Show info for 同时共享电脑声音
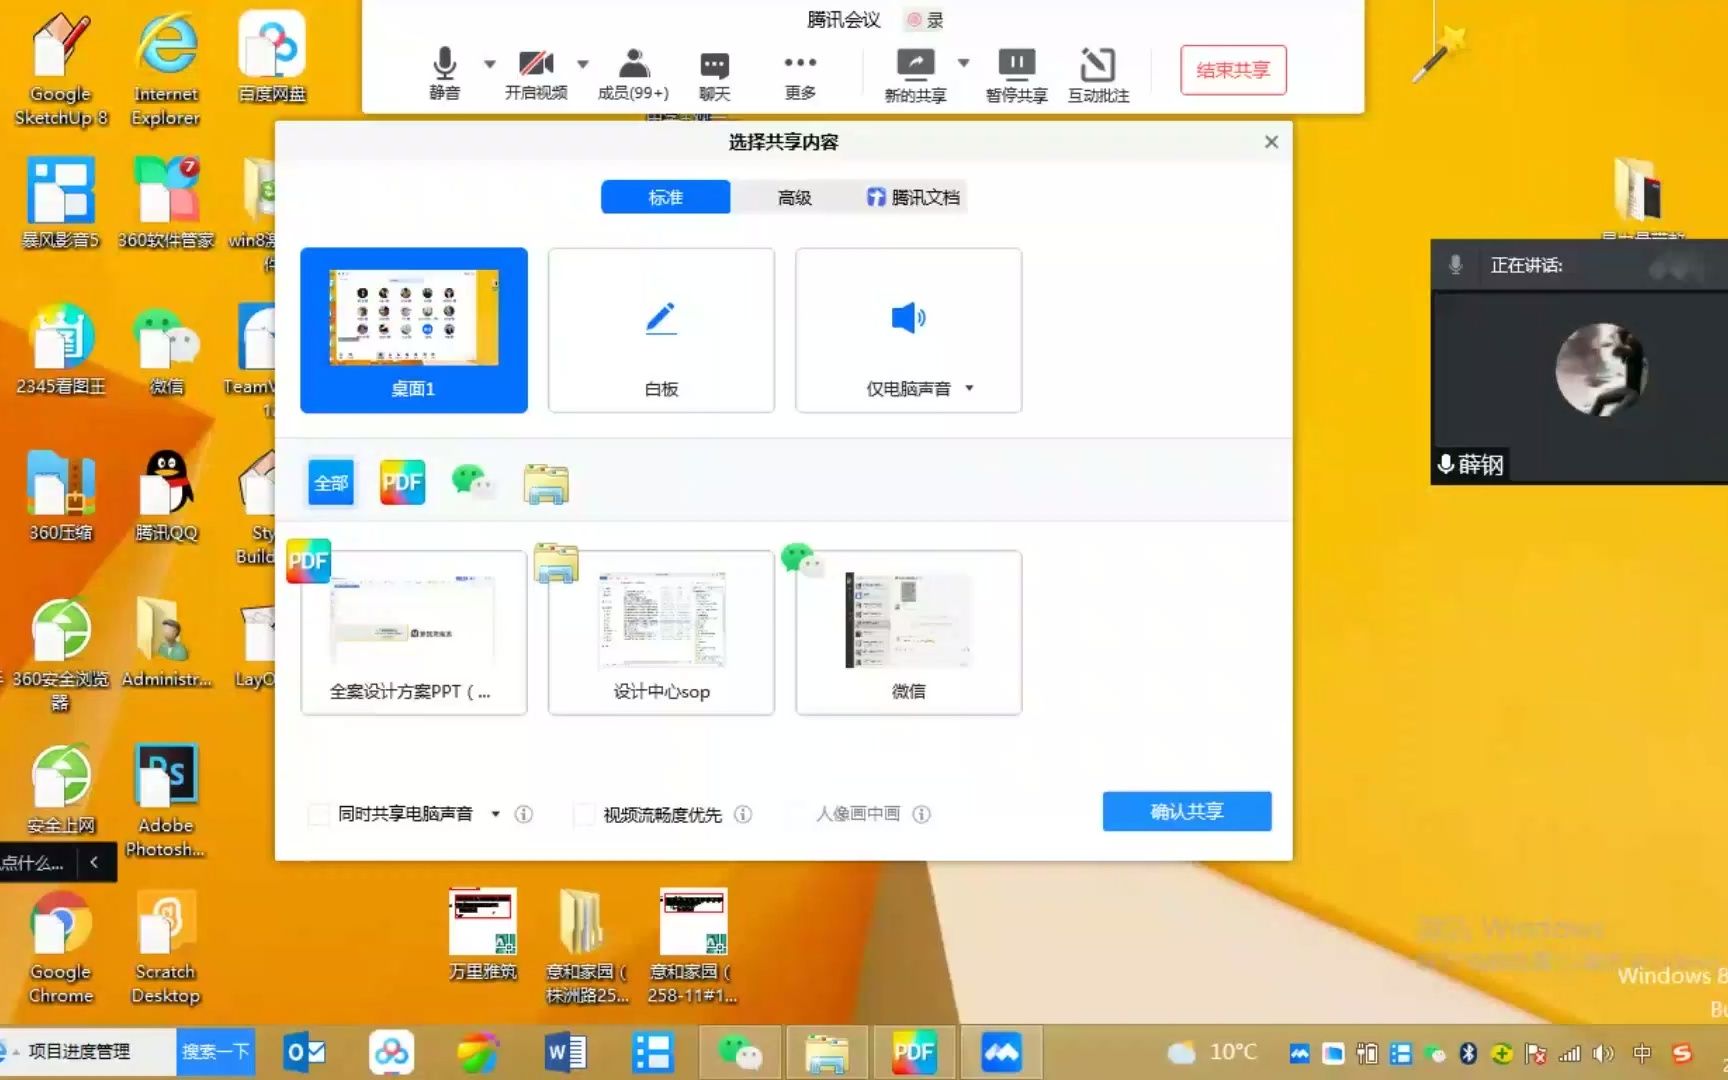Viewport: 1728px width, 1080px height. [x=523, y=814]
